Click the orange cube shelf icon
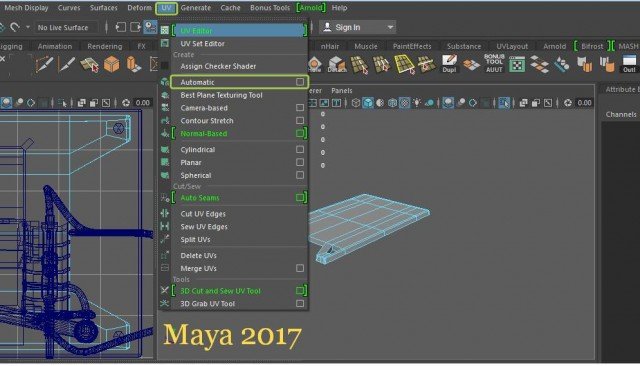The image size is (640, 366). (111, 64)
